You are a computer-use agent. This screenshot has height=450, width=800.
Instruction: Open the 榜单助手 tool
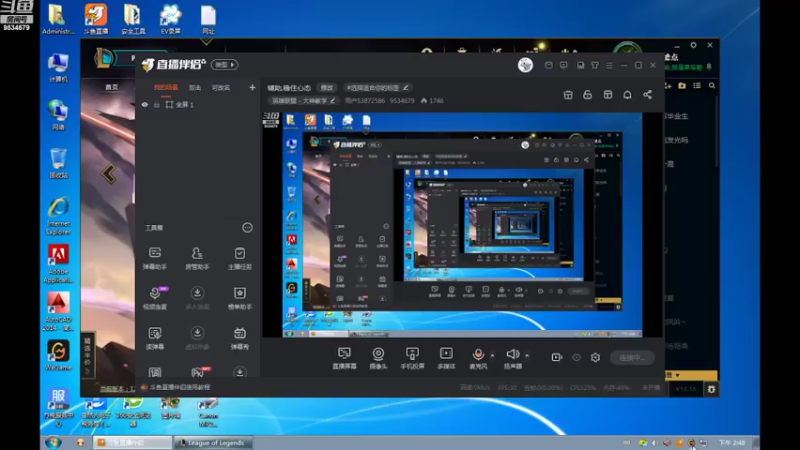(x=239, y=298)
